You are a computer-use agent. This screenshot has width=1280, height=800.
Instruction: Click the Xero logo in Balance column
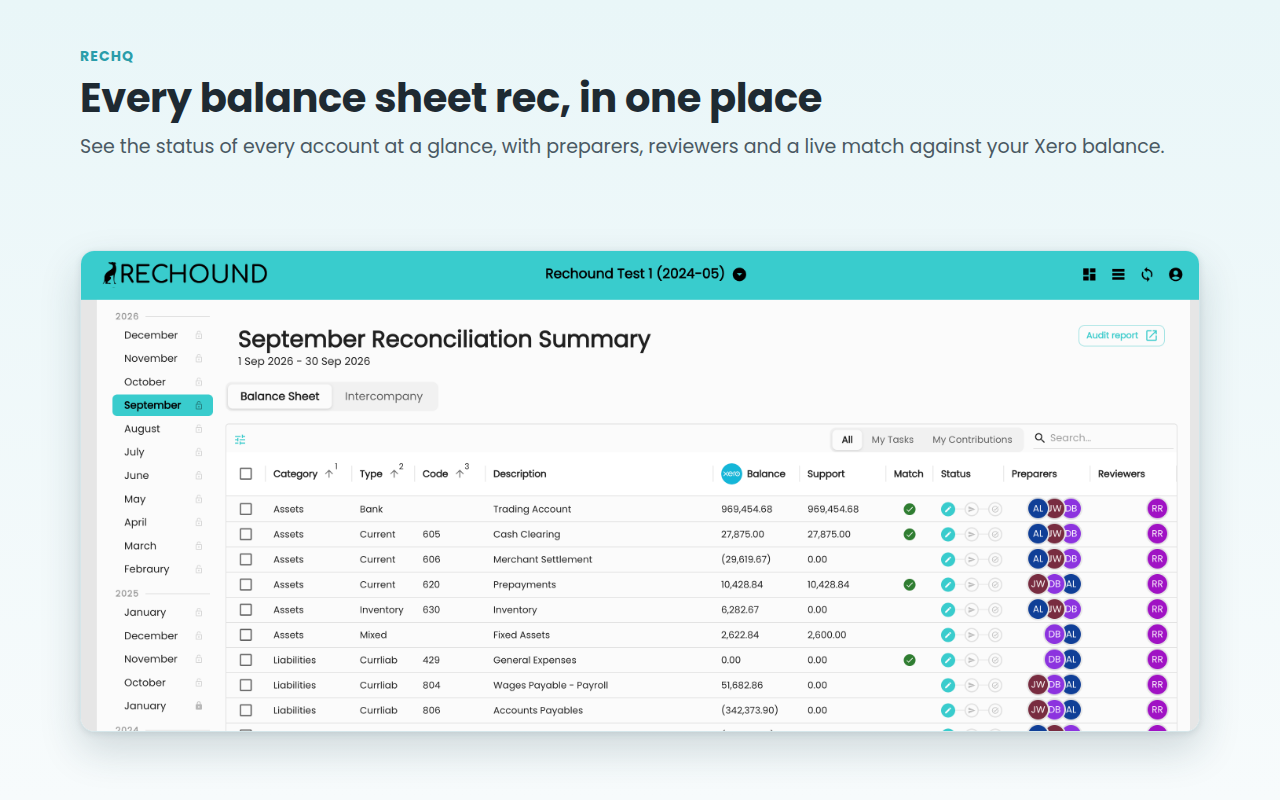pos(732,474)
